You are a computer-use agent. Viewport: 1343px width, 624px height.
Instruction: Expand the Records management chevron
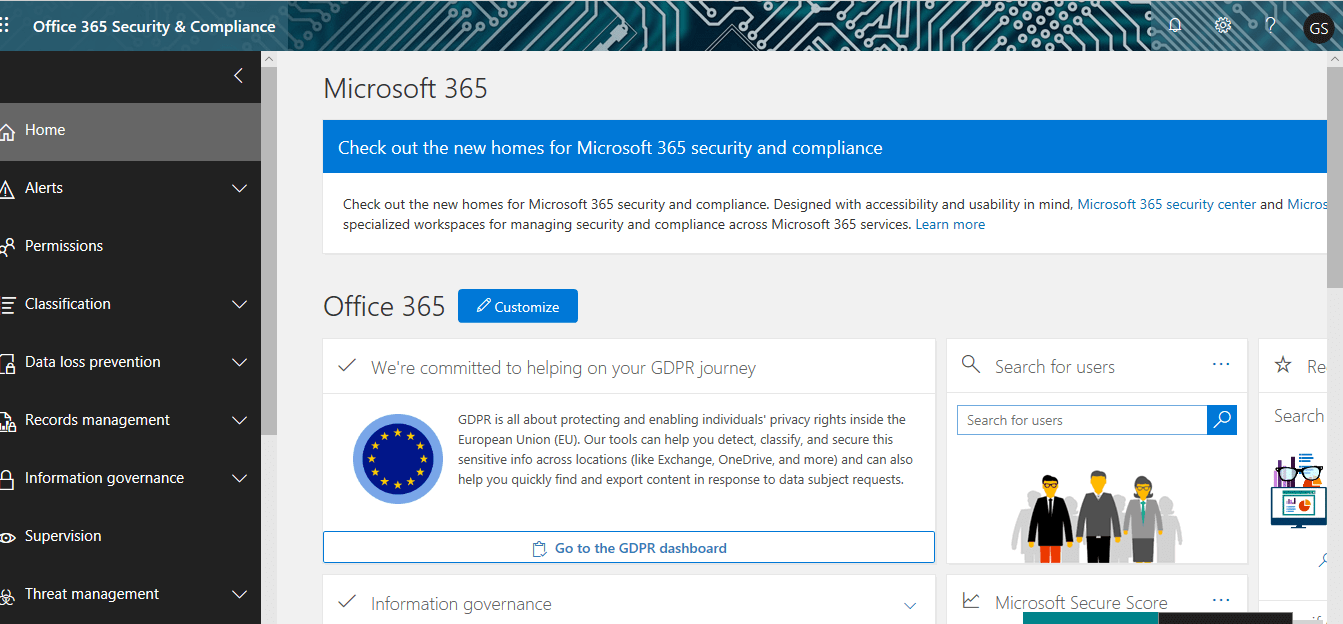pos(240,420)
